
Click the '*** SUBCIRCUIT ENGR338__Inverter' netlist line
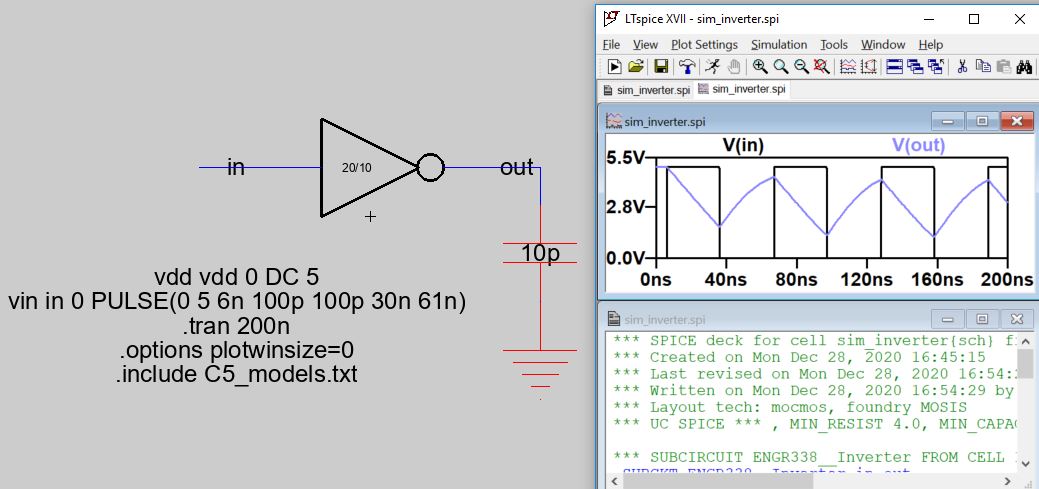[x=815, y=457]
